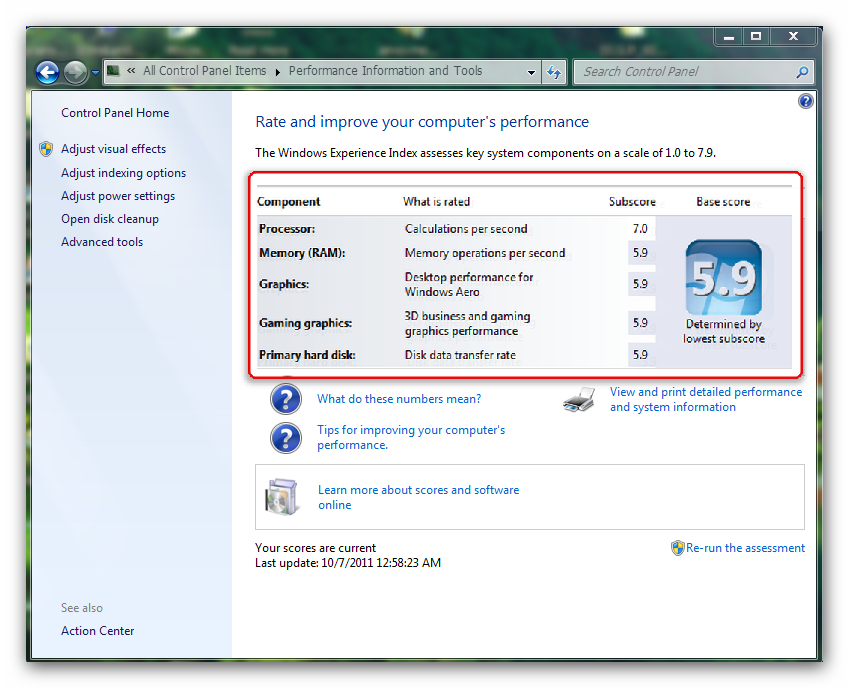The width and height of the screenshot is (849, 688).
Task: View and print detailed performance information
Action: pyautogui.click(x=706, y=399)
